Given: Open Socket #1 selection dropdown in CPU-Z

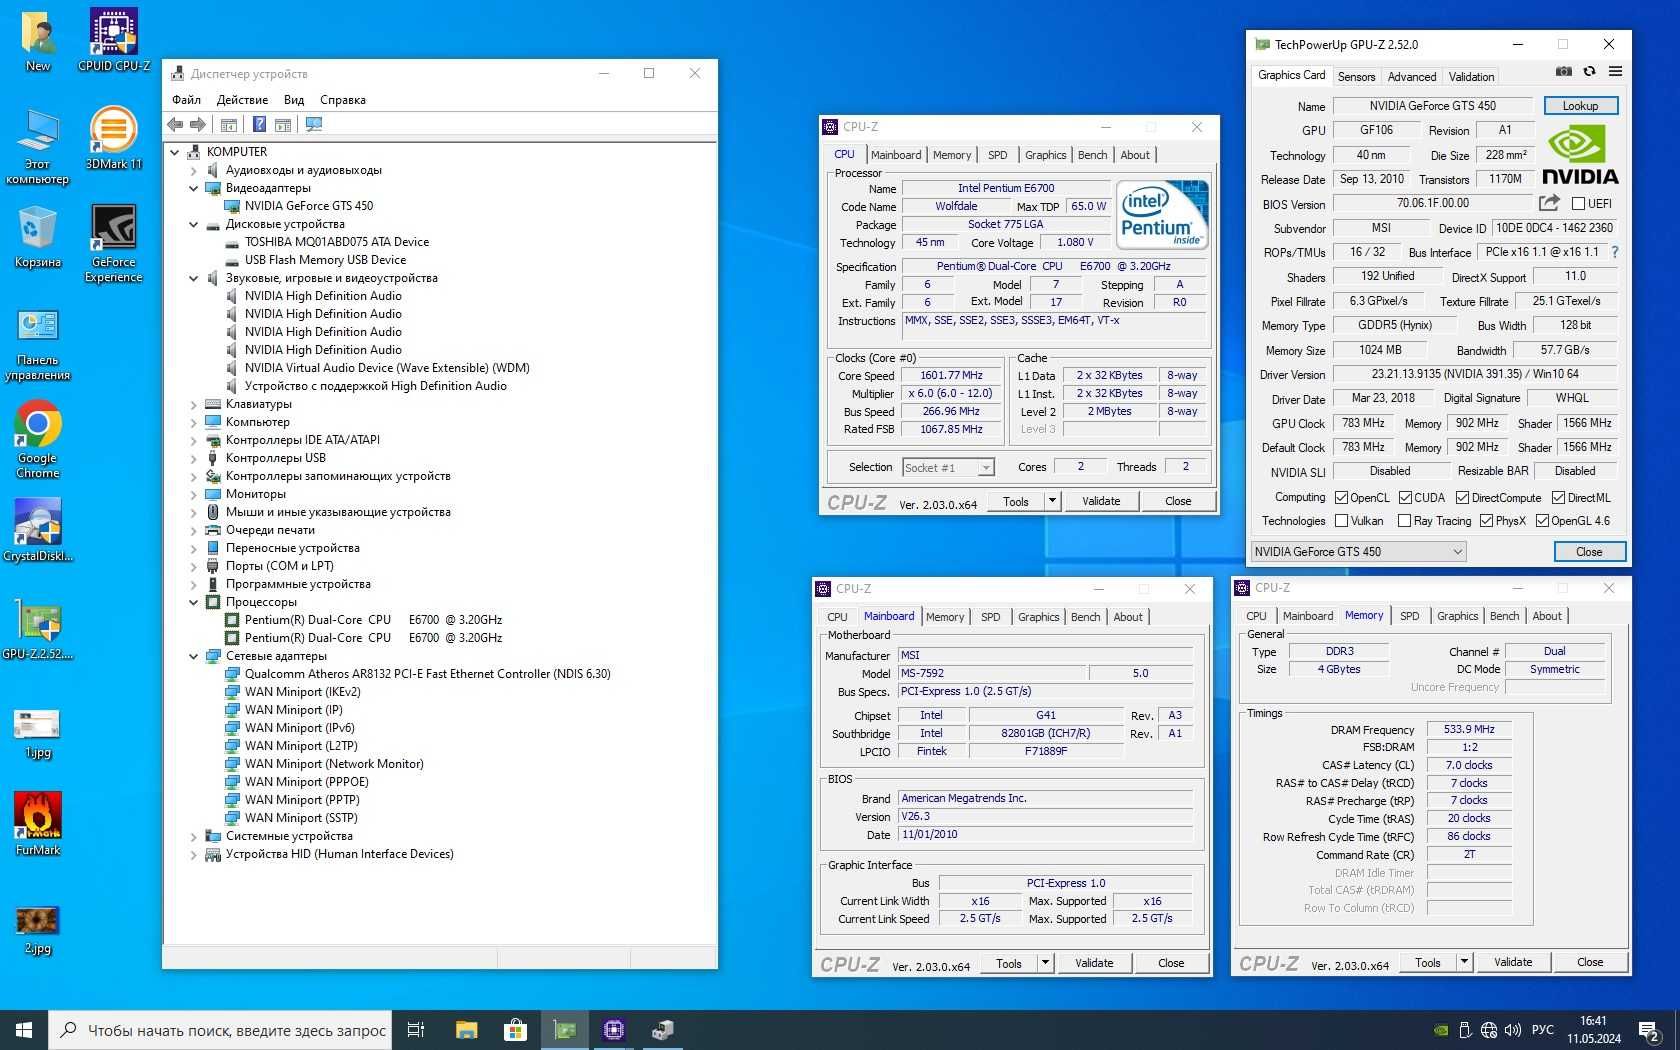Looking at the screenshot, I should [x=948, y=467].
